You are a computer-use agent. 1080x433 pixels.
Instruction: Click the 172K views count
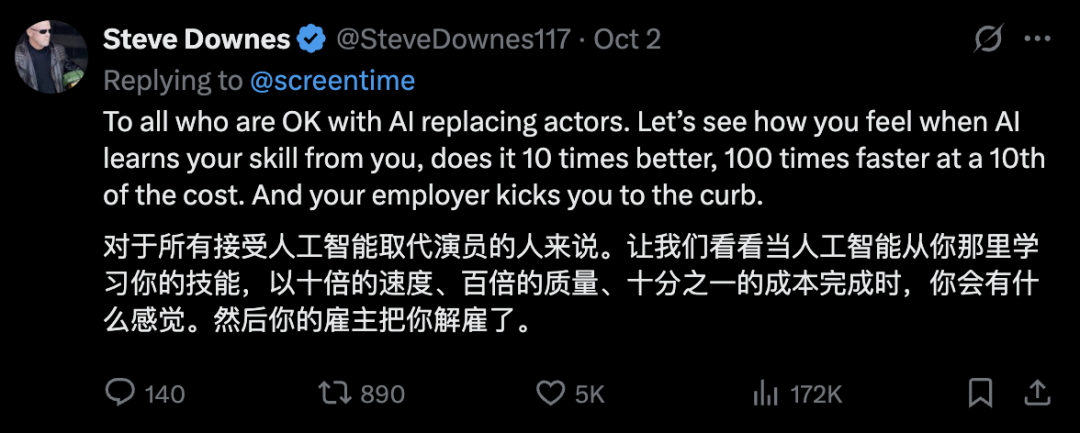815,393
